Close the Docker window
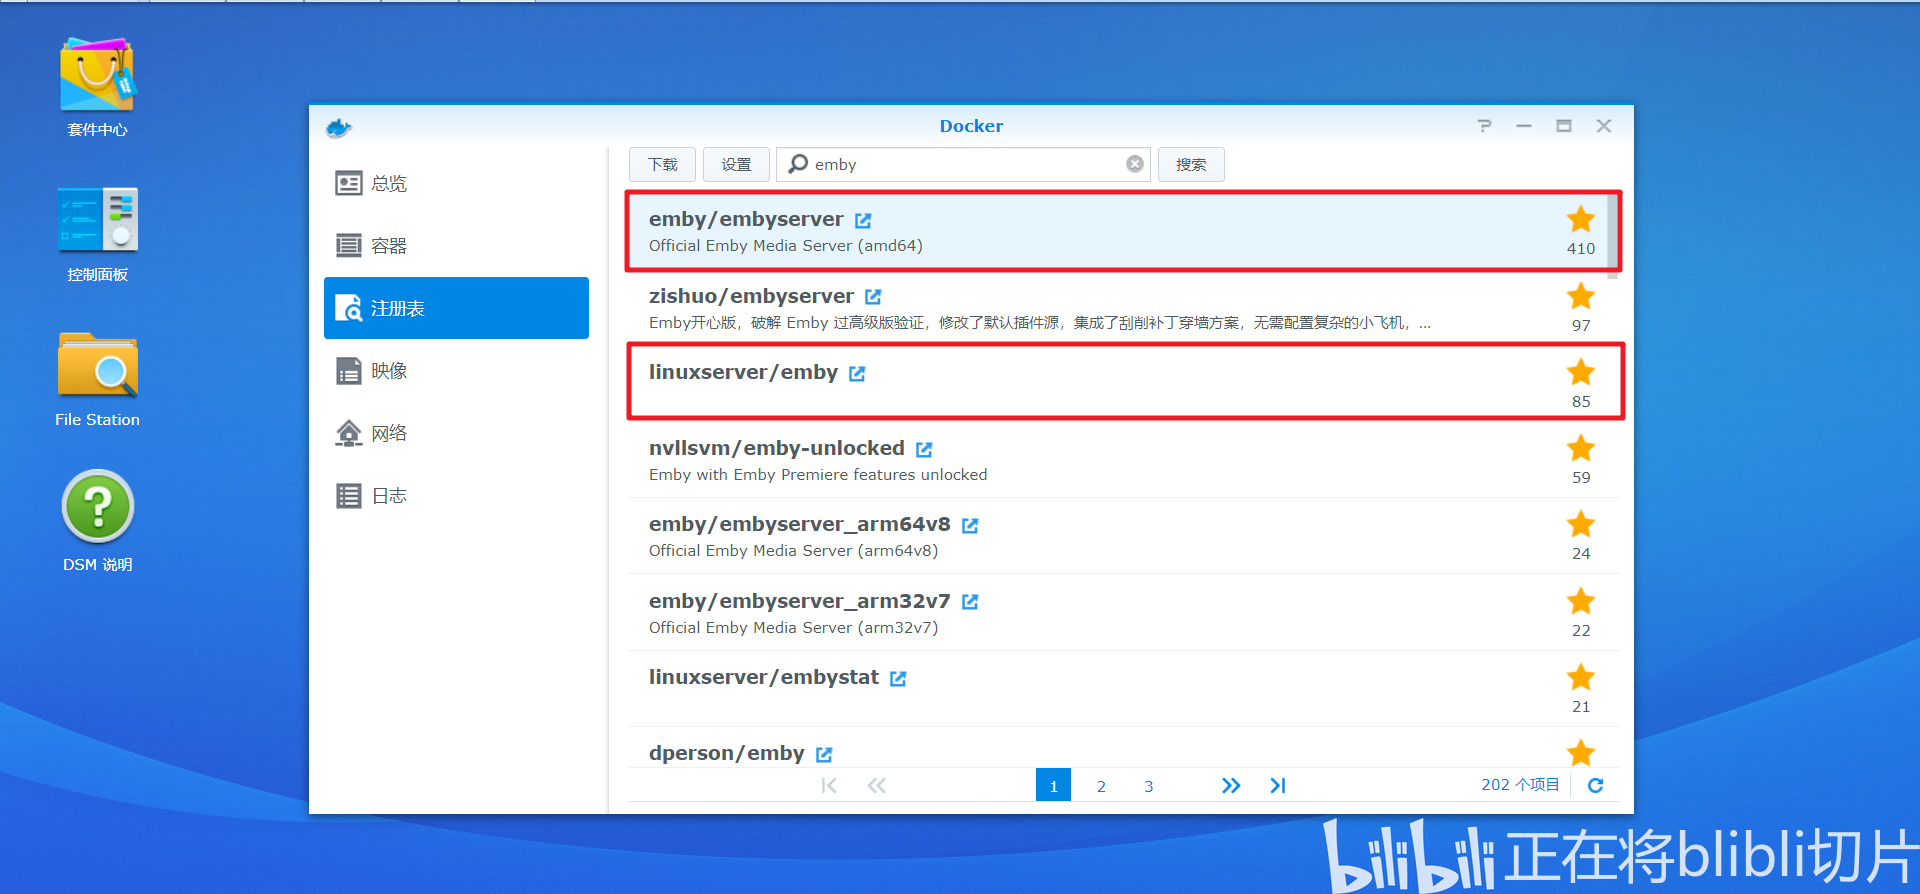The image size is (1920, 894). coord(1604,126)
